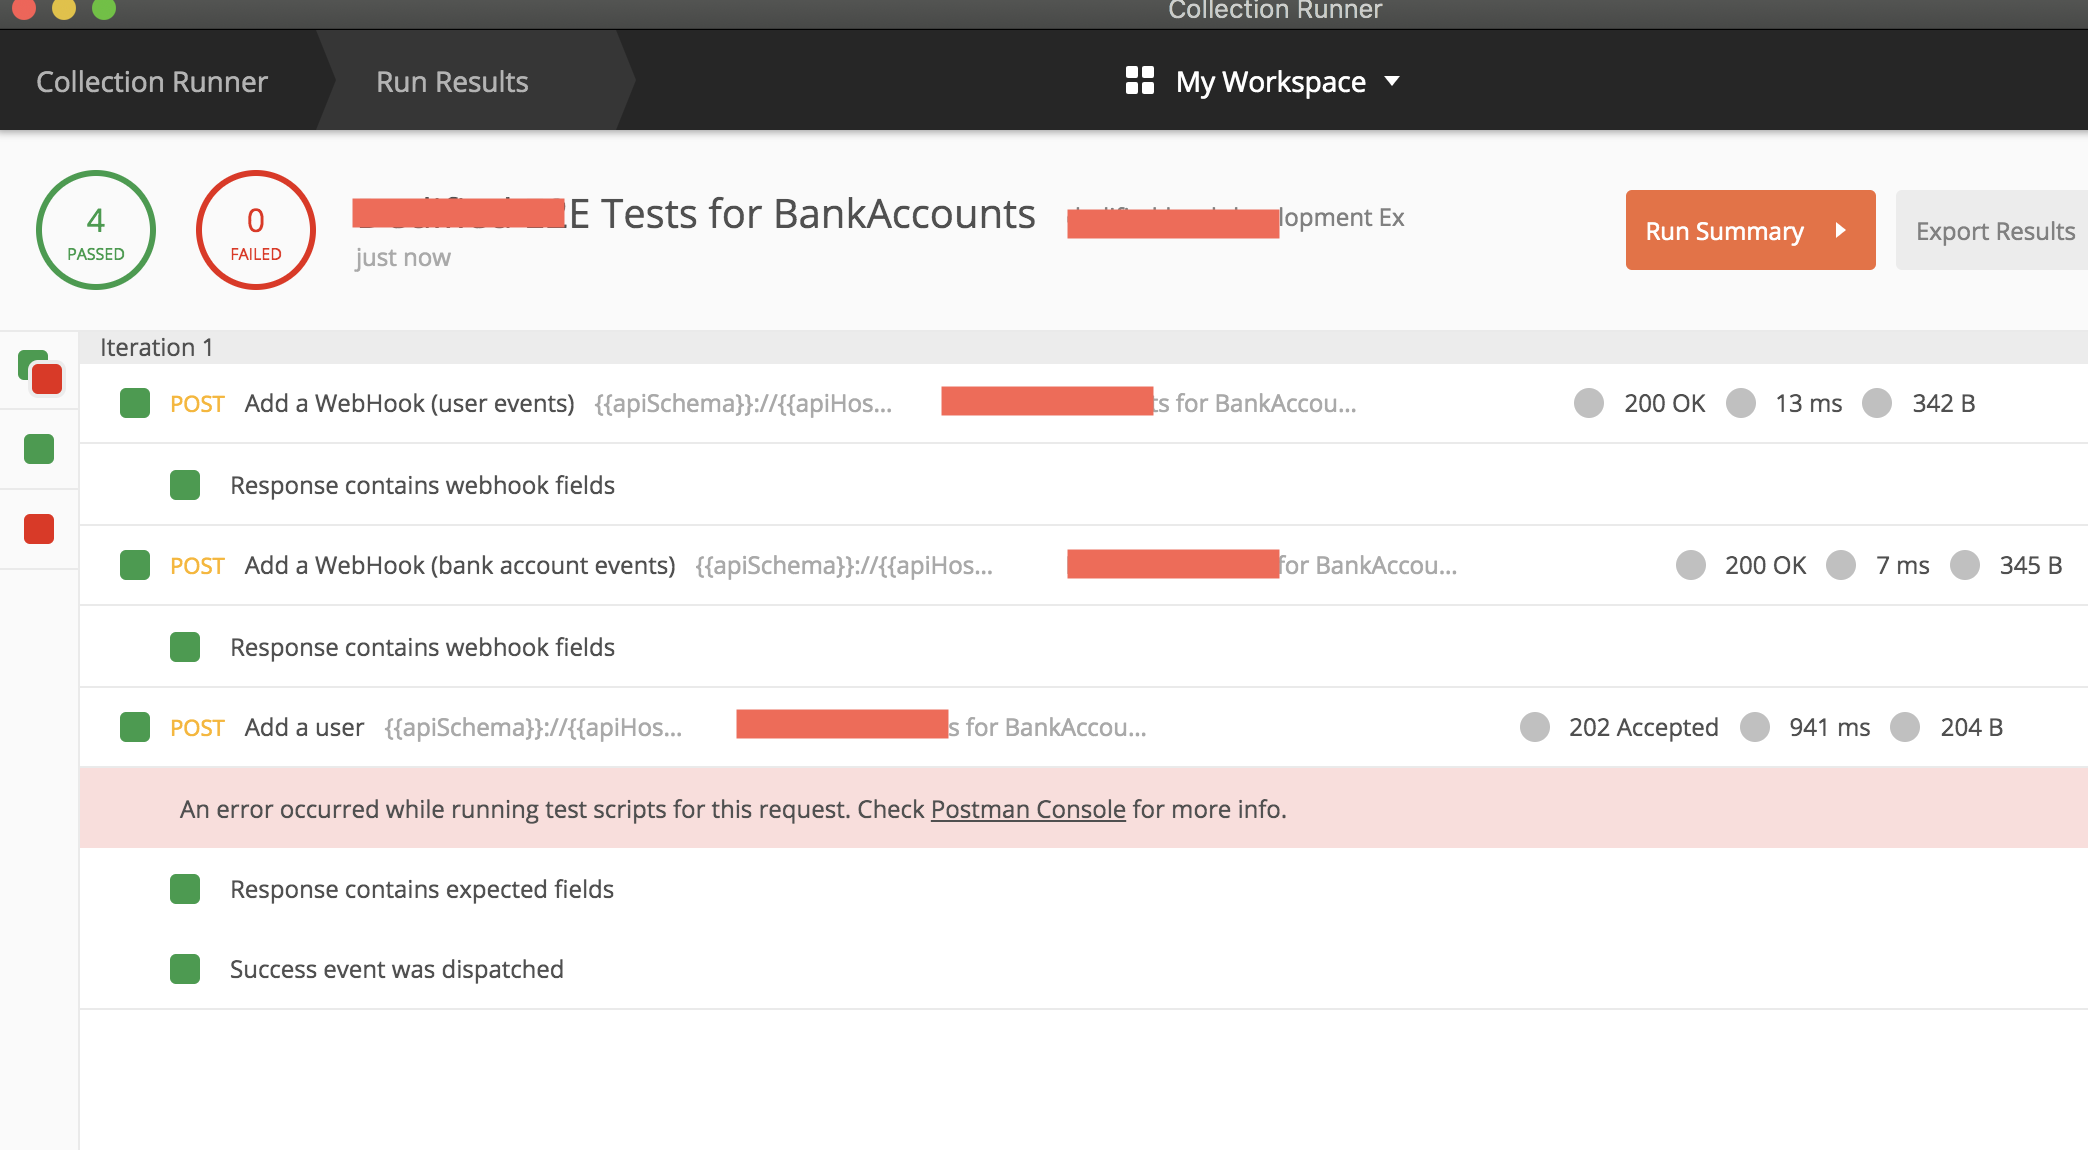Expand the Add a WebHook (bank account events) request
The image size is (2088, 1150).
pyautogui.click(x=460, y=565)
